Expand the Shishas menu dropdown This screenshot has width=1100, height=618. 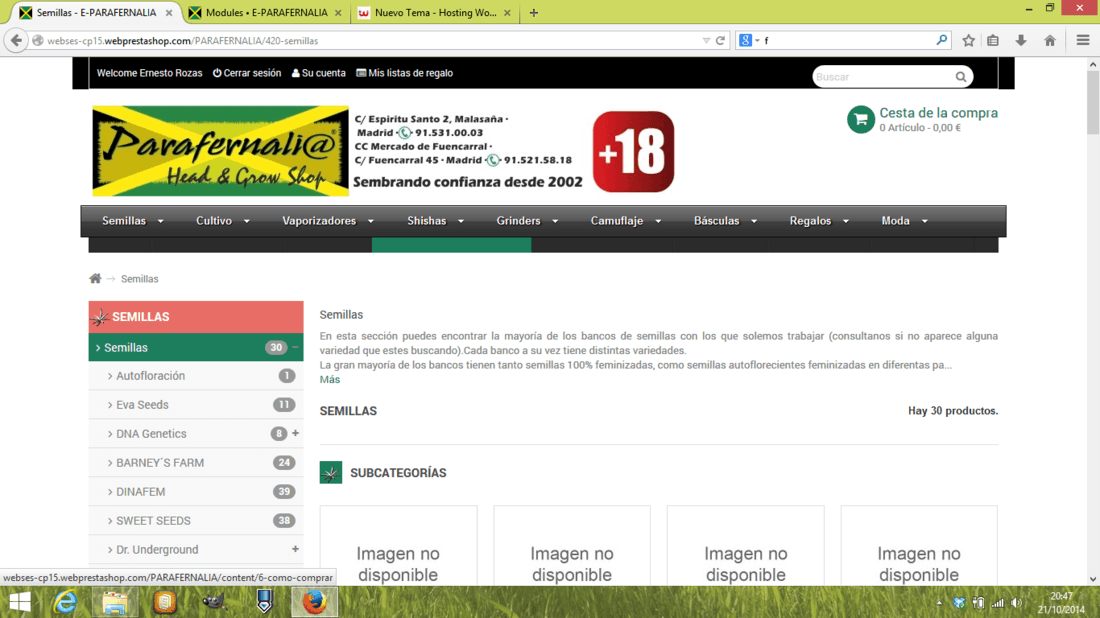click(x=461, y=221)
